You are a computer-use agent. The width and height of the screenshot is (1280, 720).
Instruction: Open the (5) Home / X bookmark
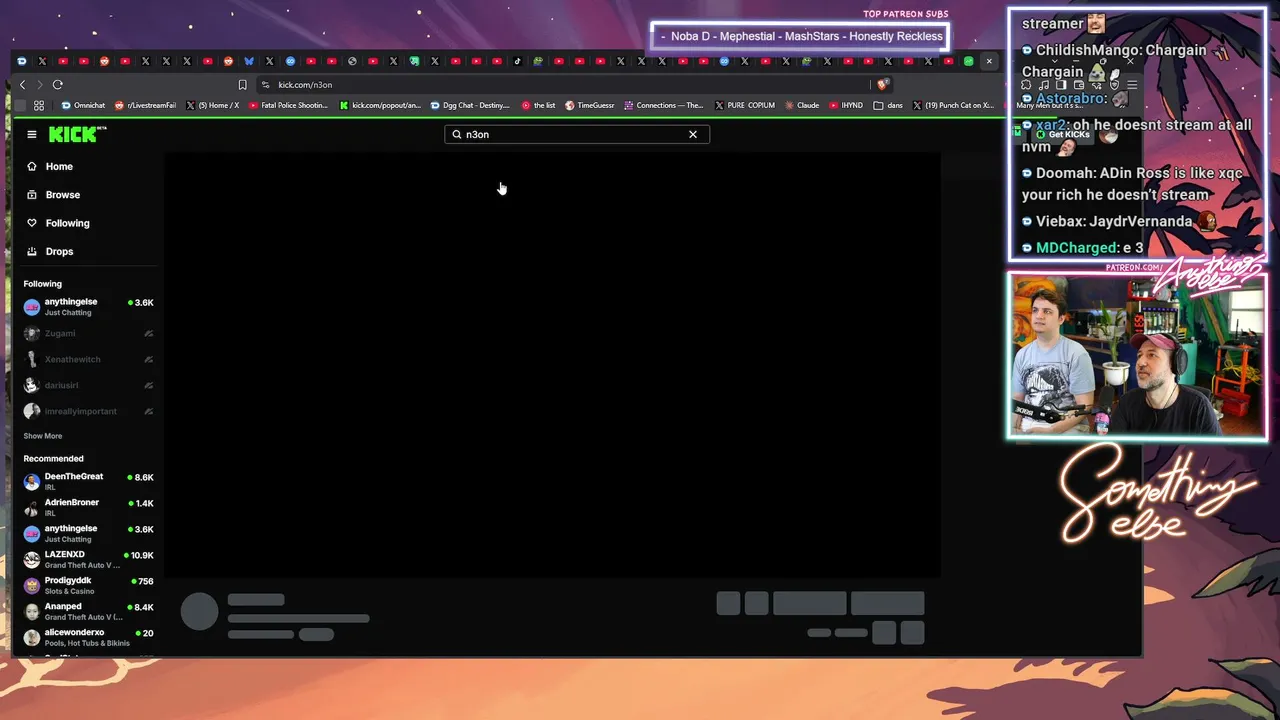tap(212, 105)
